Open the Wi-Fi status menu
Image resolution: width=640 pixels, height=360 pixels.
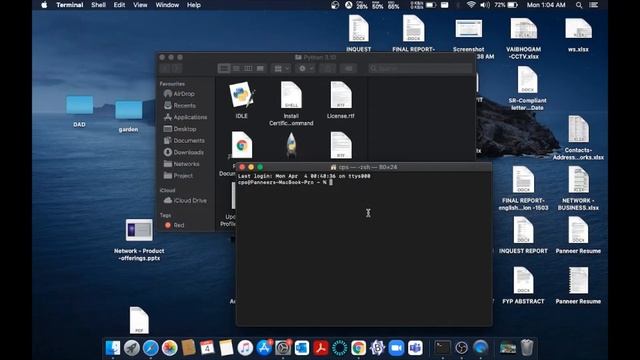[x=471, y=5]
